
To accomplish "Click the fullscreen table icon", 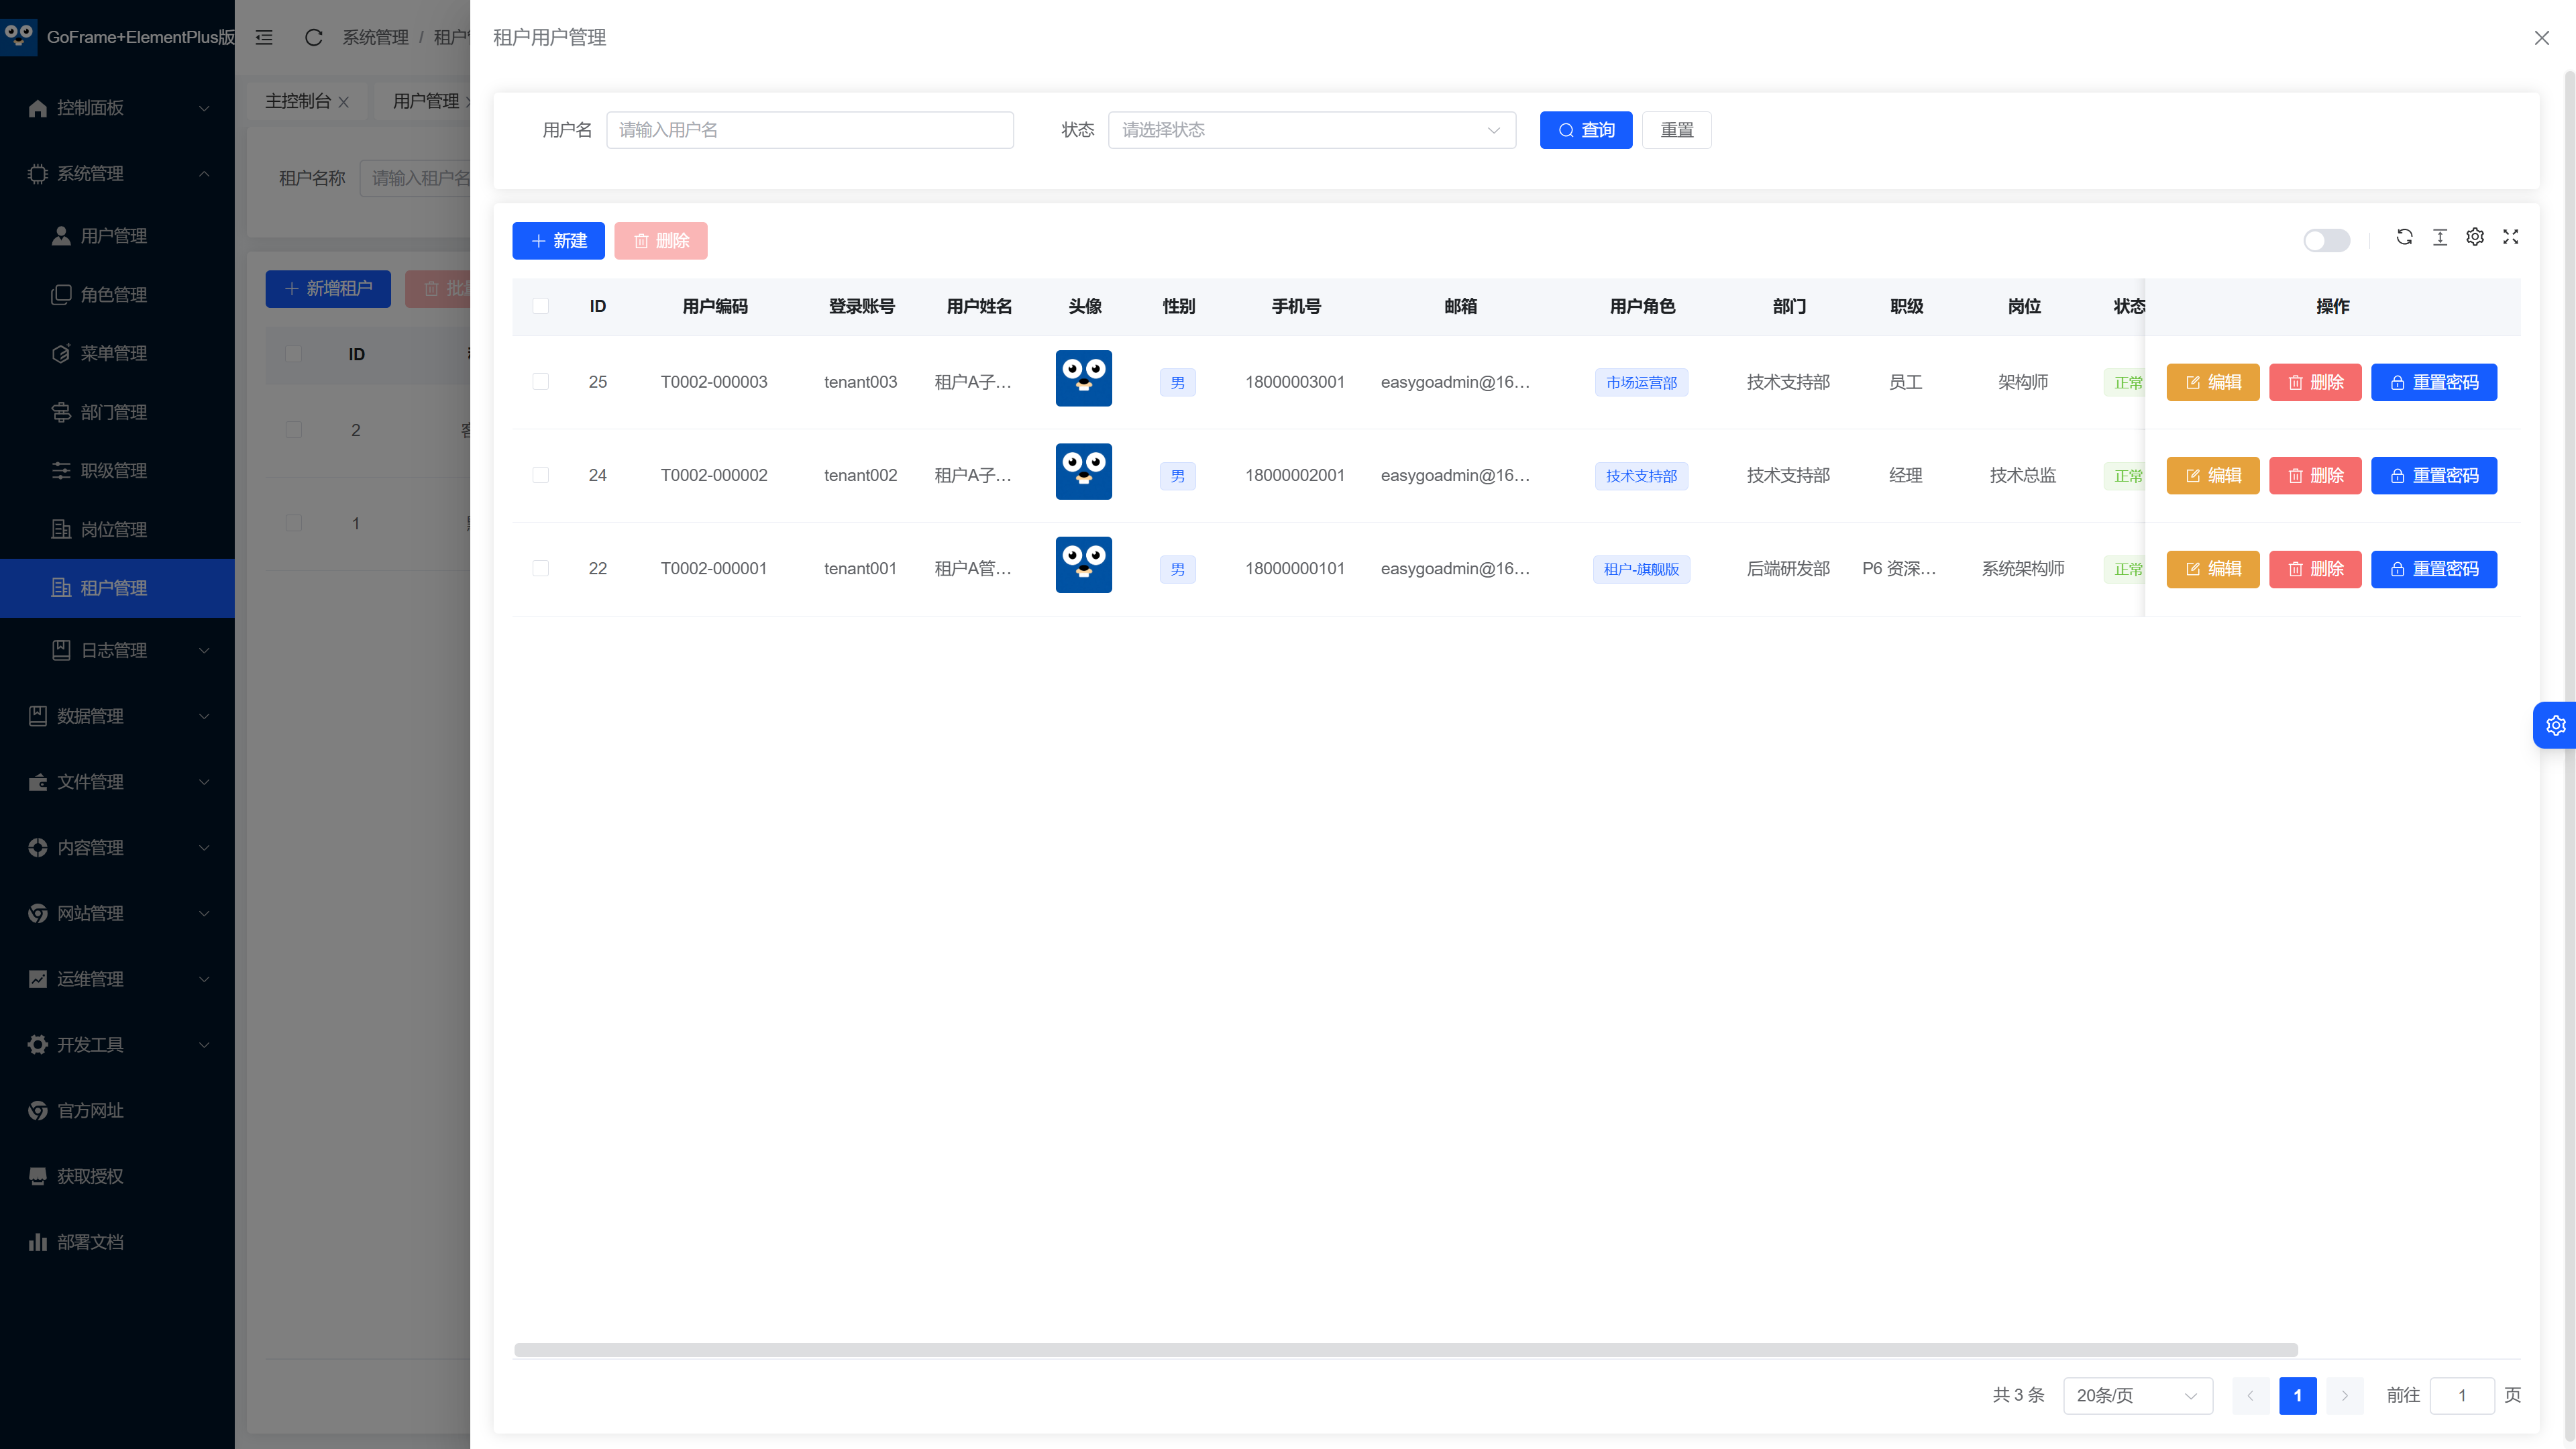I will [2510, 237].
